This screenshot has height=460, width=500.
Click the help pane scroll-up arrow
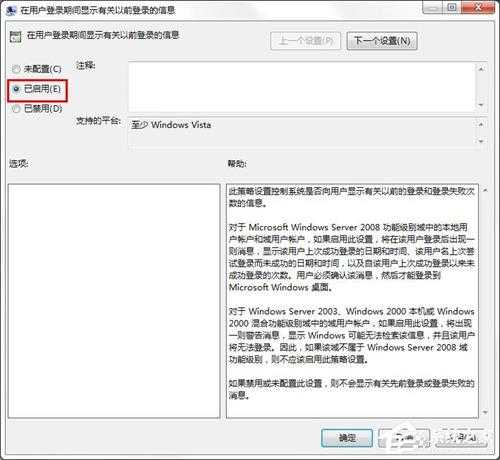click(x=485, y=190)
